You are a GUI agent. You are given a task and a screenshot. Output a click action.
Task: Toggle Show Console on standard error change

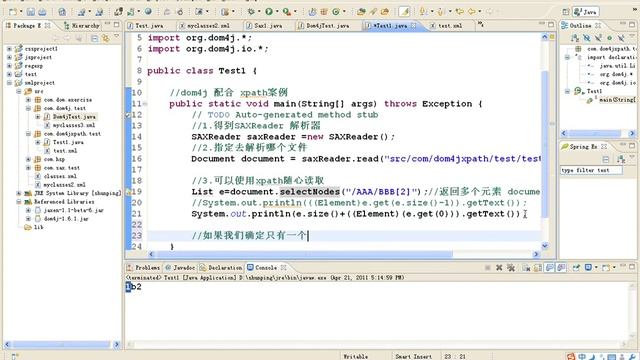point(562,268)
